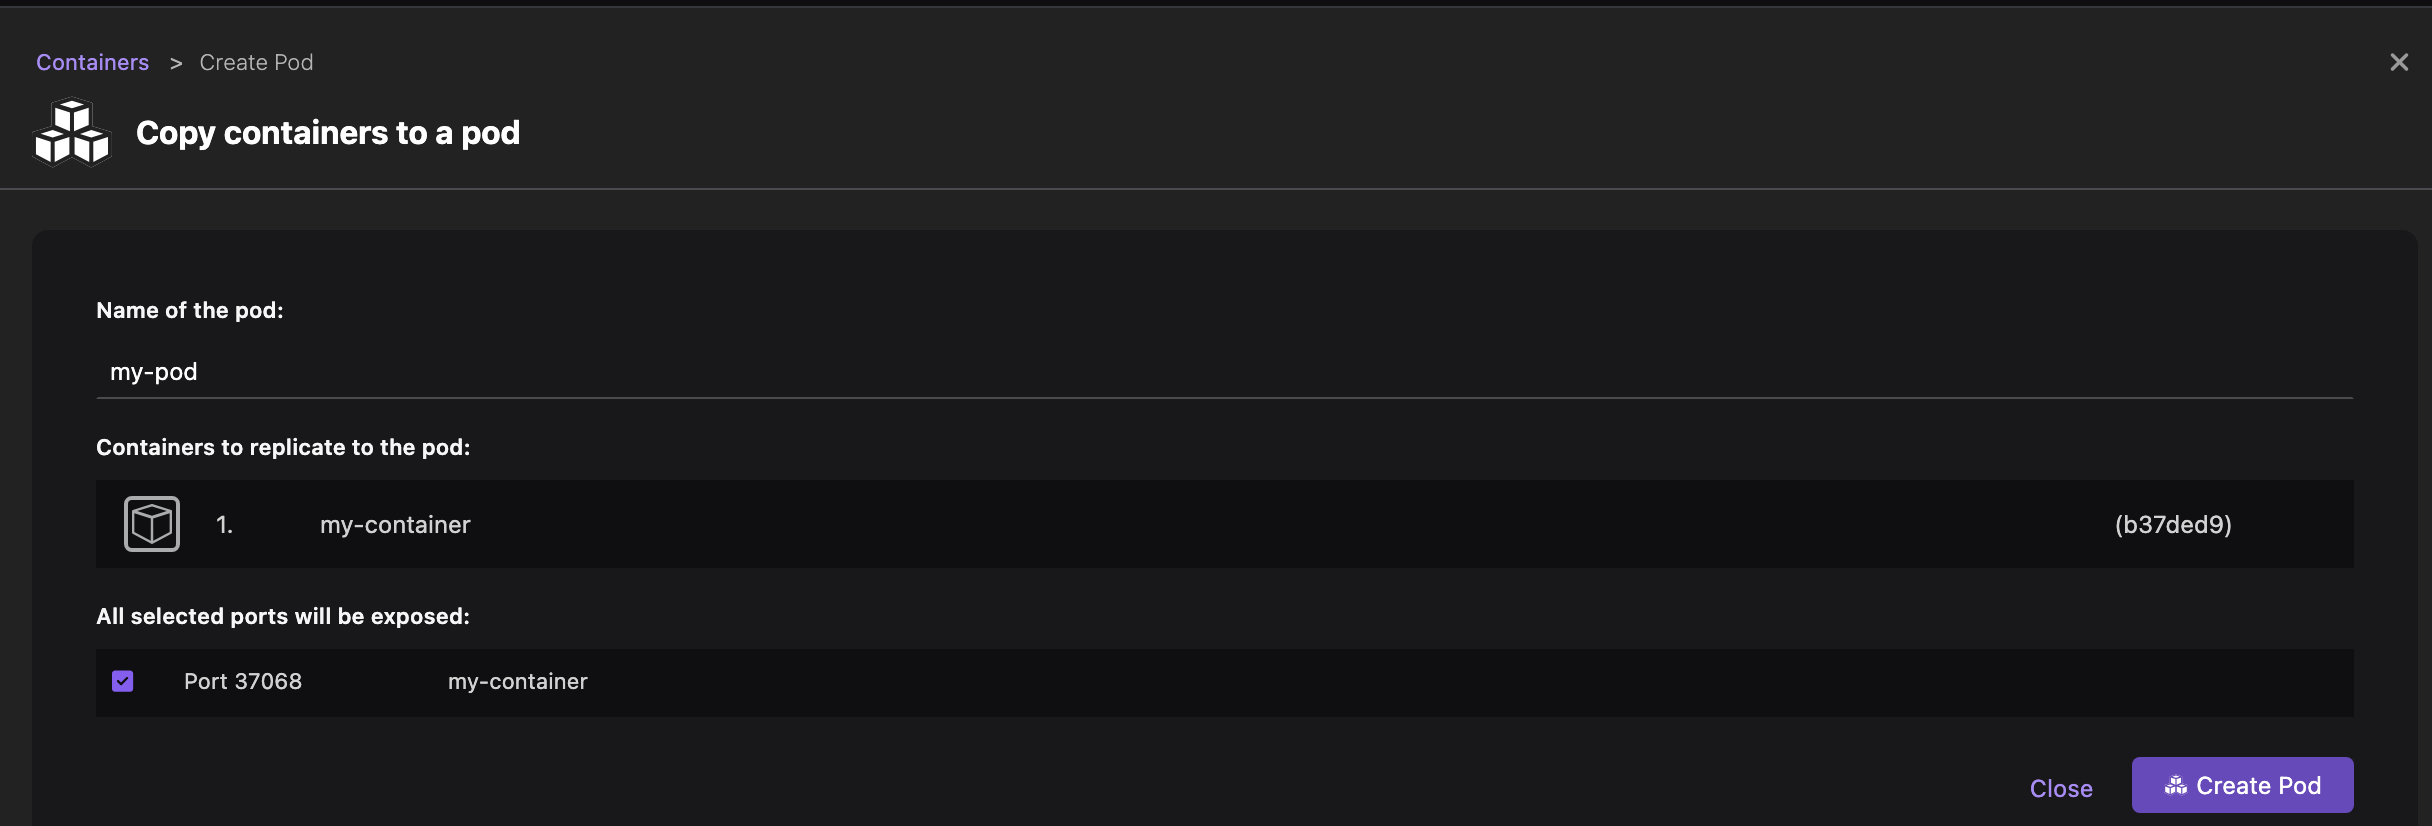Image resolution: width=2432 pixels, height=826 pixels.
Task: Click the container ID (b37ded9)
Action: (2173, 525)
